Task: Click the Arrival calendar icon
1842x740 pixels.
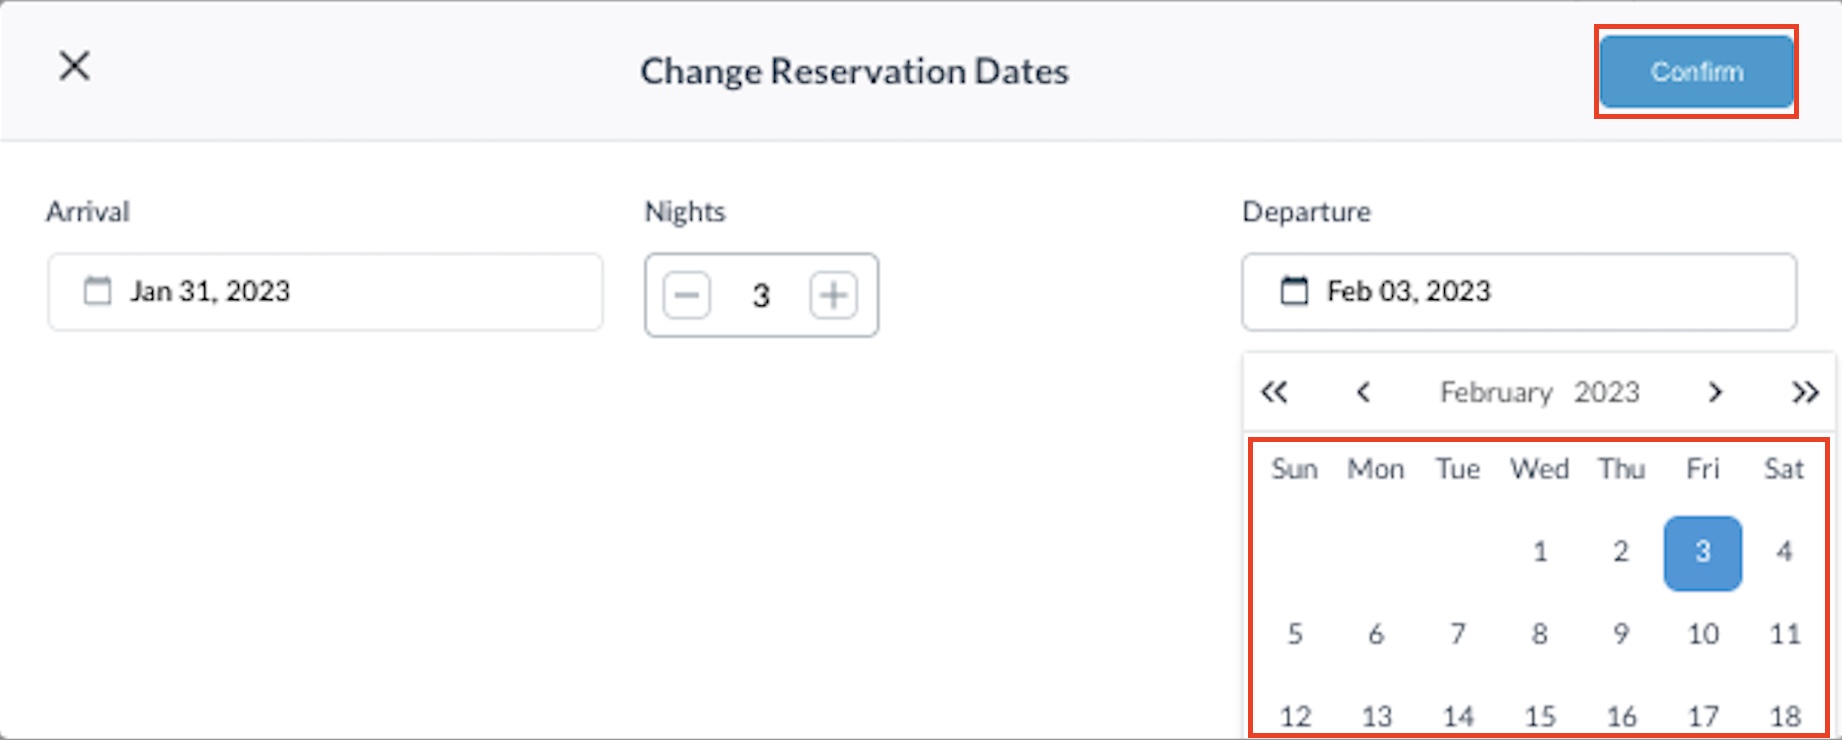Action: click(97, 291)
